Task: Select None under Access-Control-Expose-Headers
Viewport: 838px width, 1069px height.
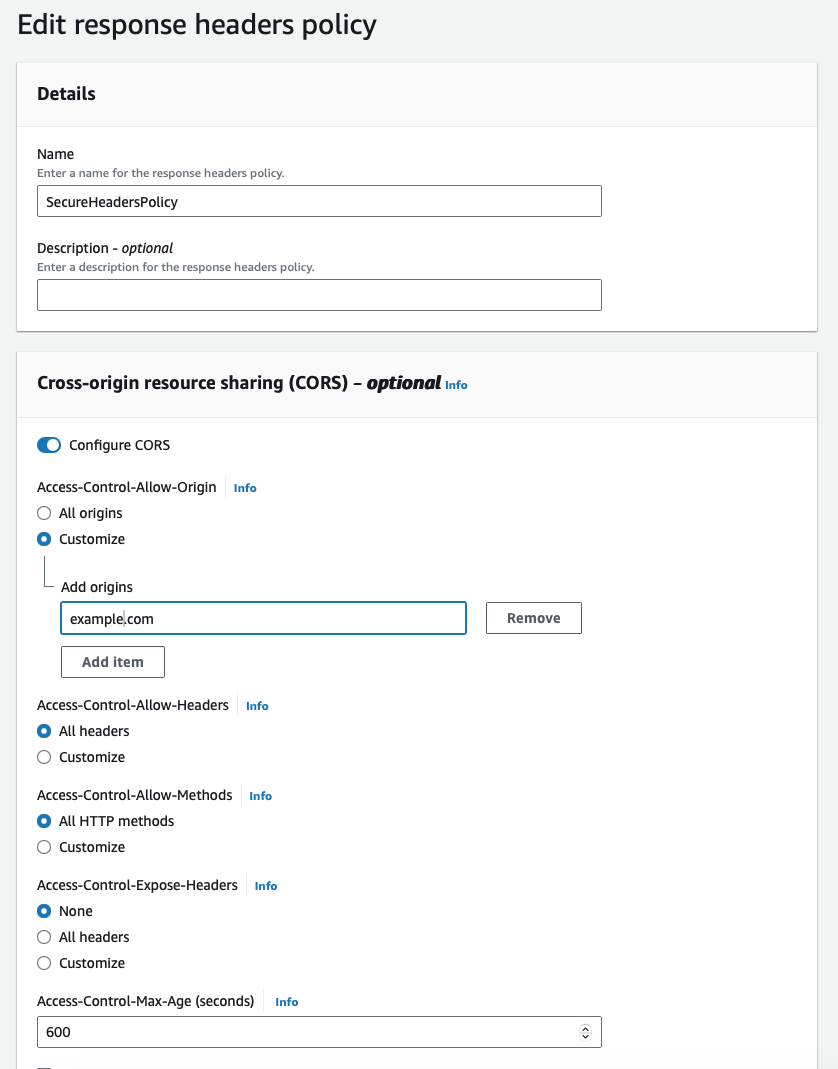Action: [x=44, y=911]
